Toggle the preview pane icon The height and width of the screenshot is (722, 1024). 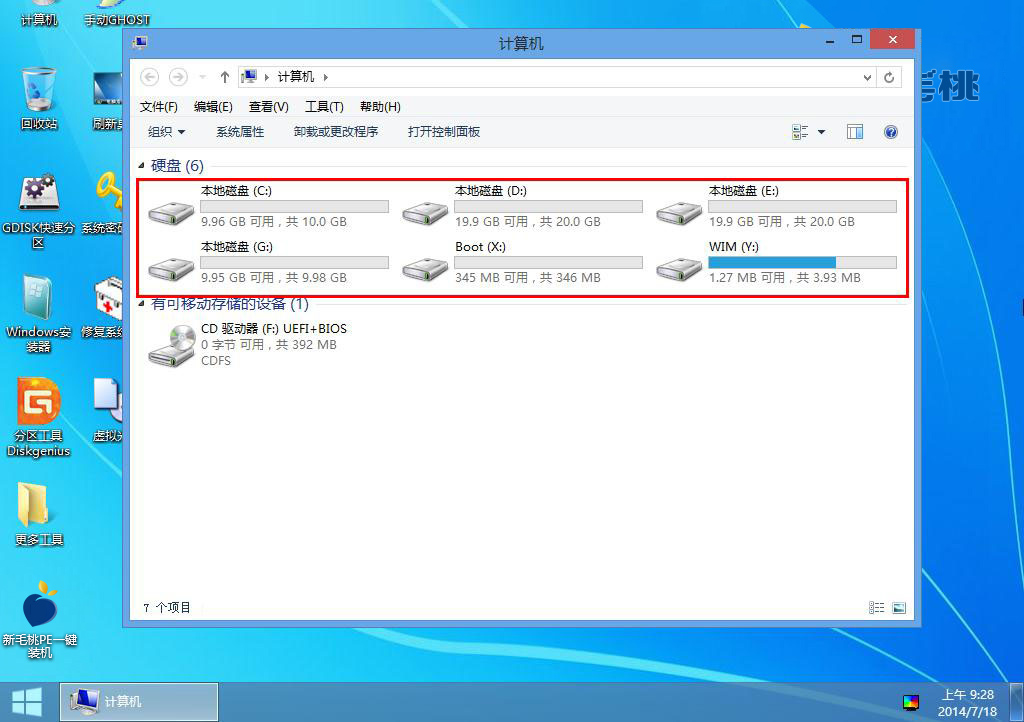click(x=855, y=132)
